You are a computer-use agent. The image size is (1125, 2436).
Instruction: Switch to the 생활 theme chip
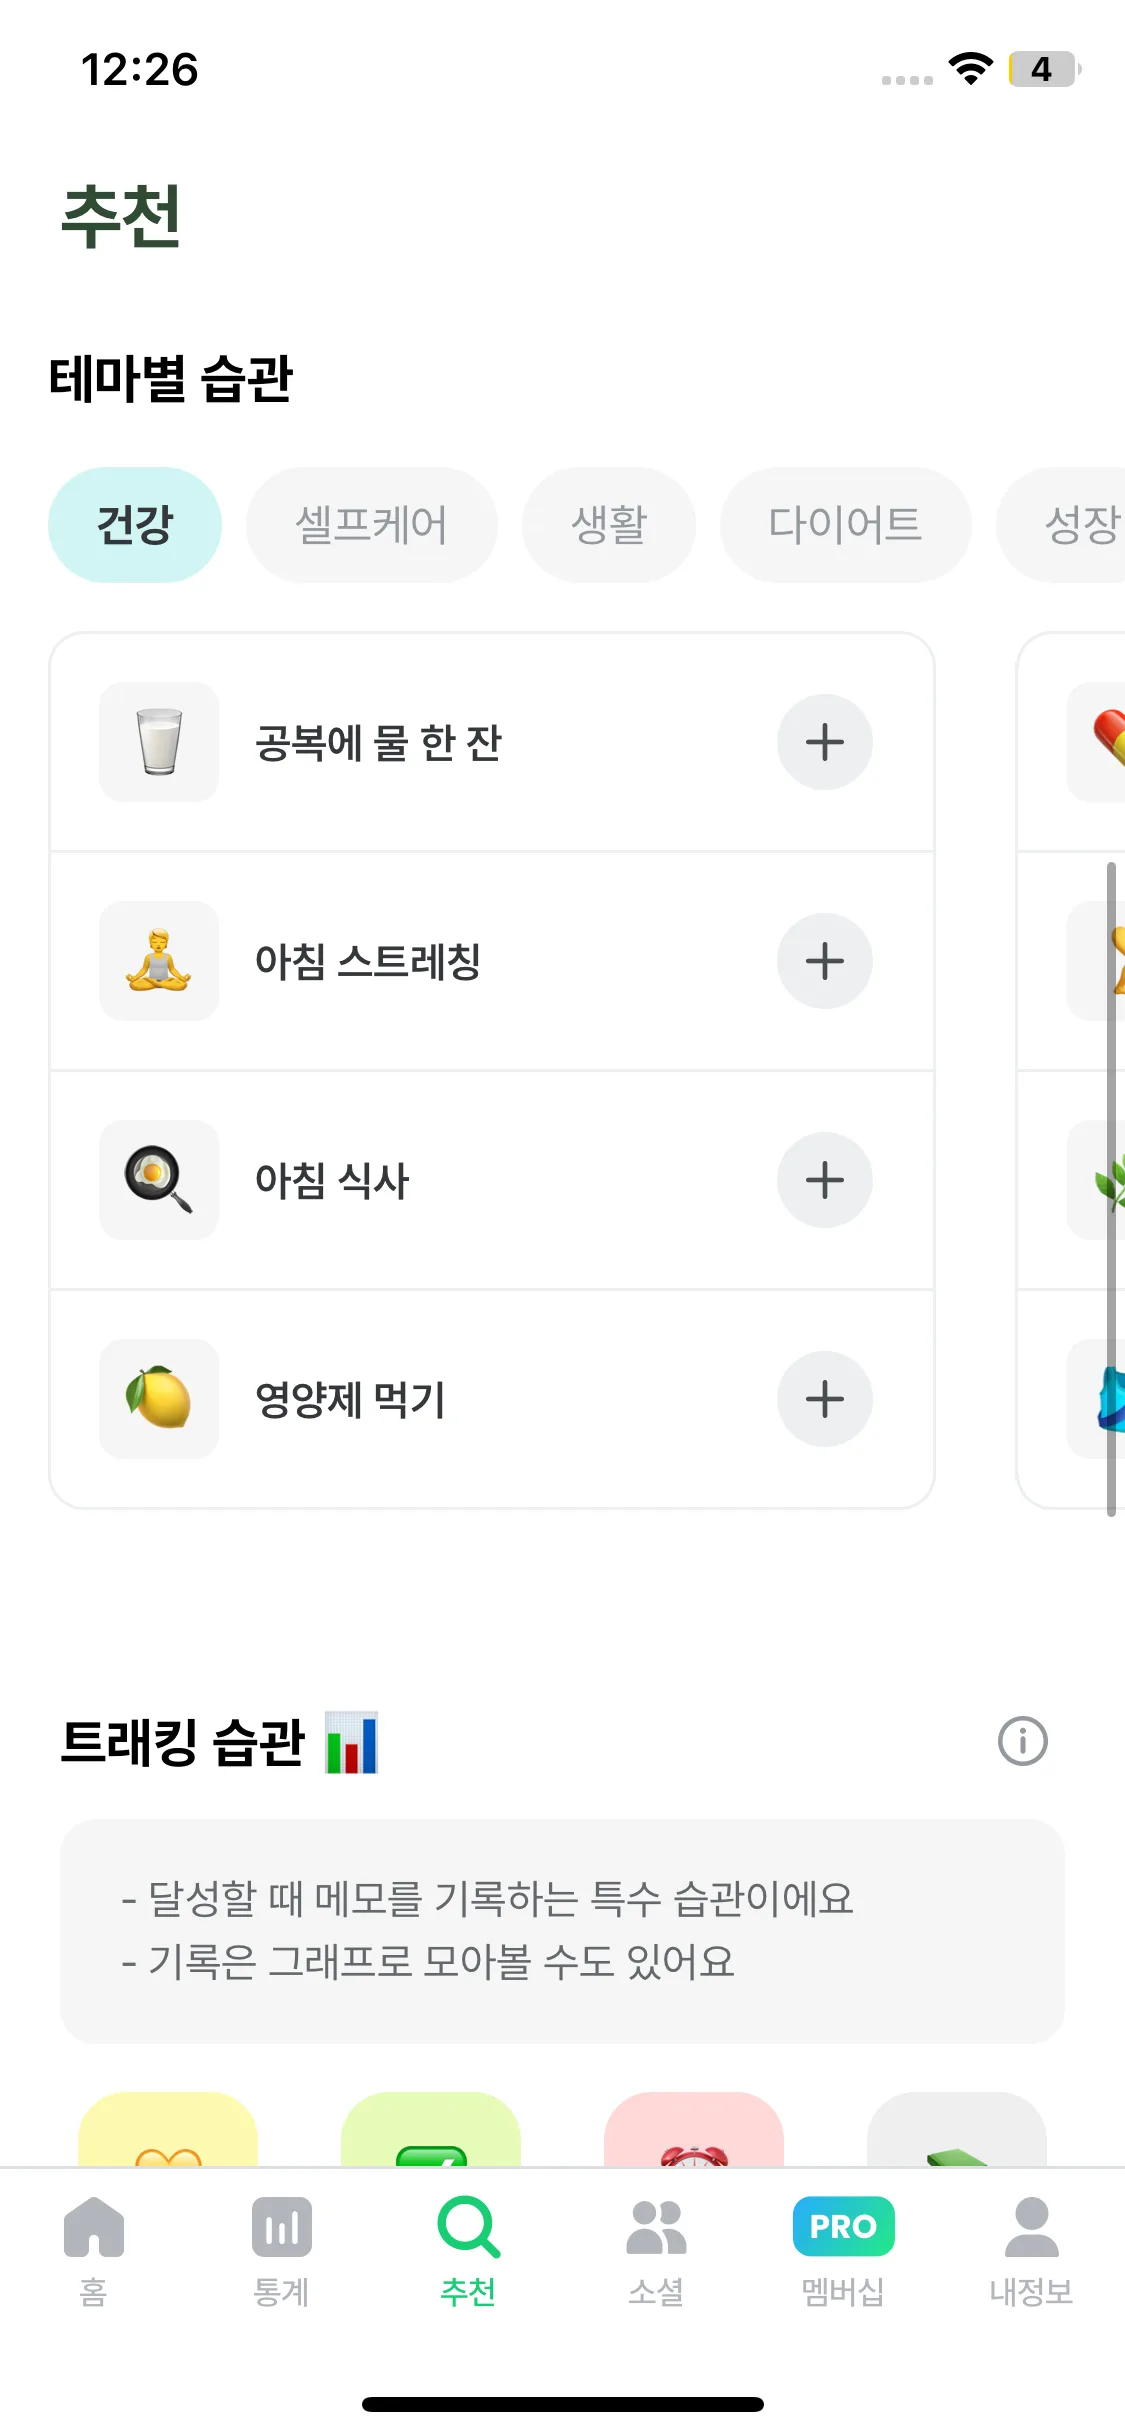[x=608, y=525]
